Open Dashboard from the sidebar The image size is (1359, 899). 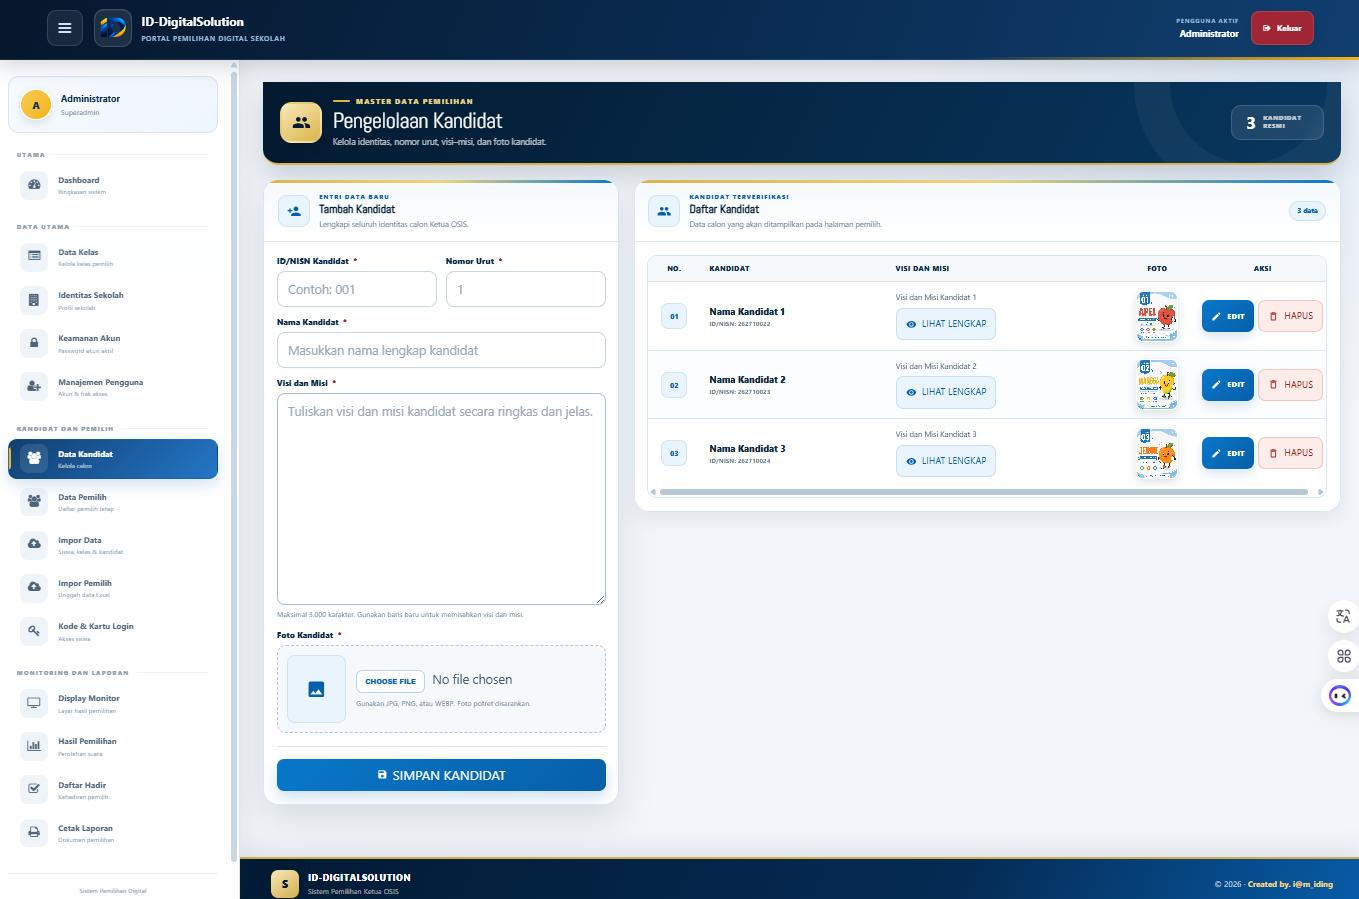click(x=113, y=185)
